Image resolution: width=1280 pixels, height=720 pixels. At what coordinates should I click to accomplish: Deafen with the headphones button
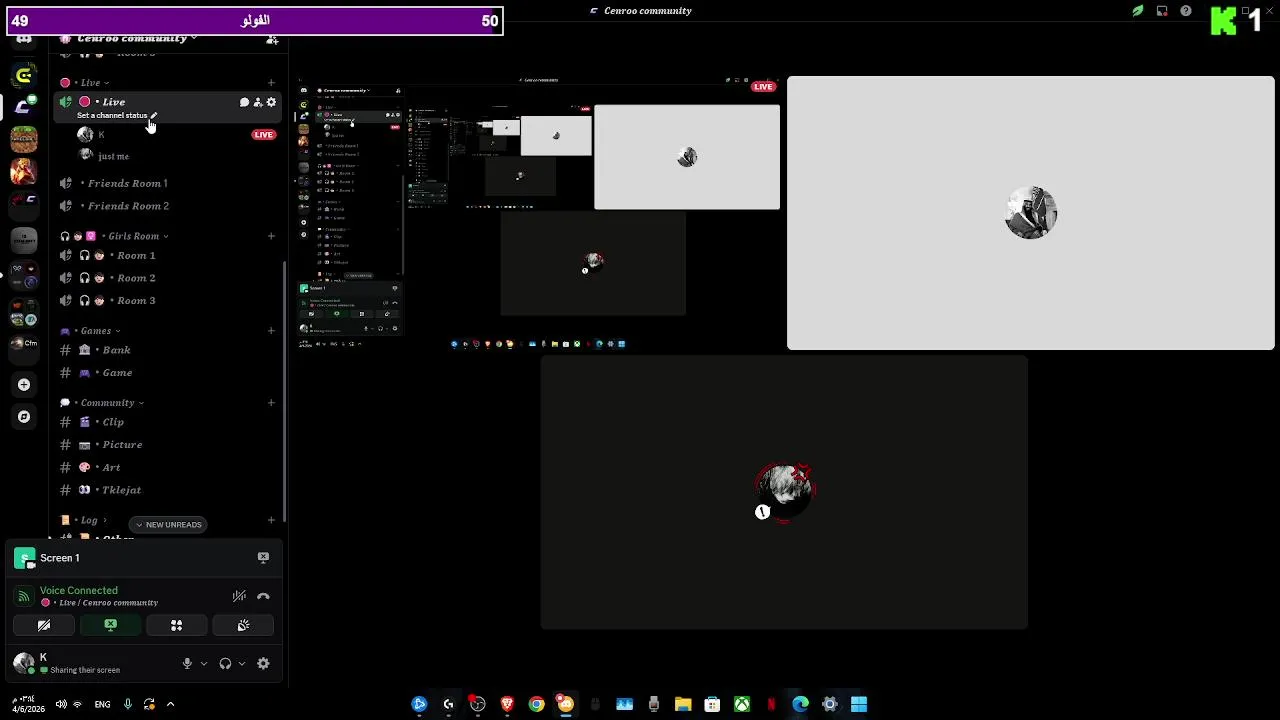tap(225, 663)
